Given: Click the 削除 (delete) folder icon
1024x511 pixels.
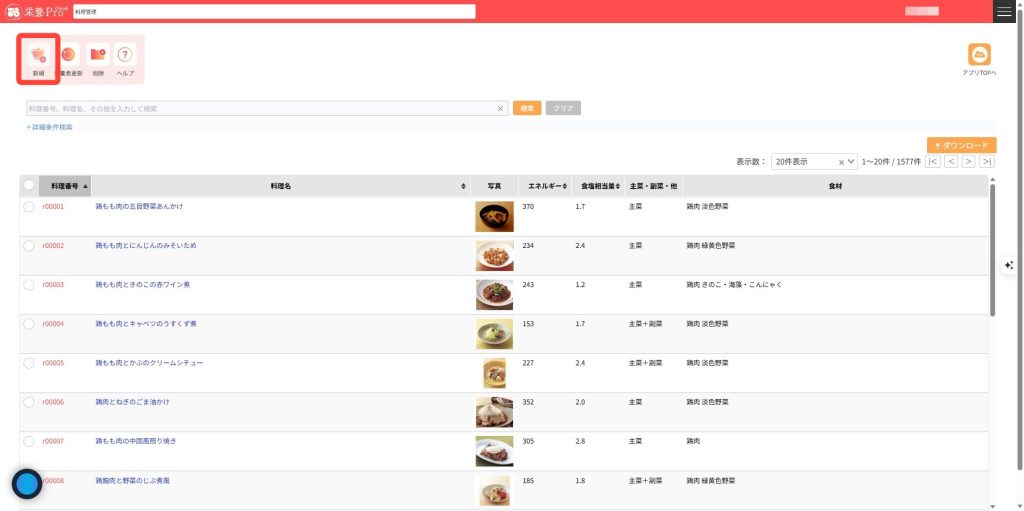Looking at the screenshot, I should click(x=97, y=56).
